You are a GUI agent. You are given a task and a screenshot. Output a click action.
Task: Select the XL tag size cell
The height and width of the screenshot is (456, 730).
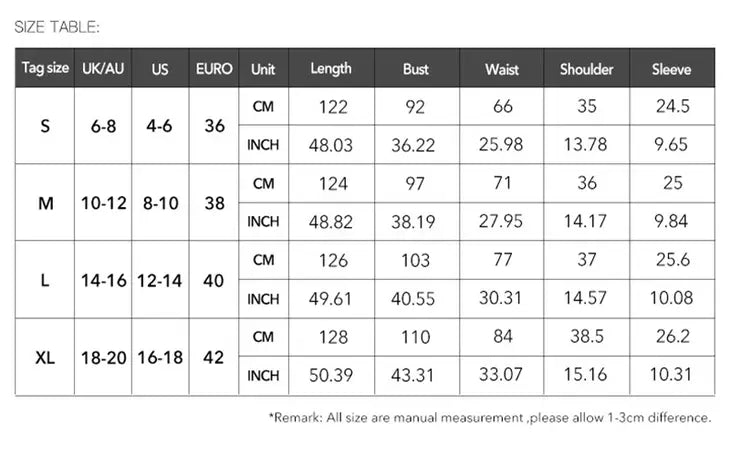44,357
